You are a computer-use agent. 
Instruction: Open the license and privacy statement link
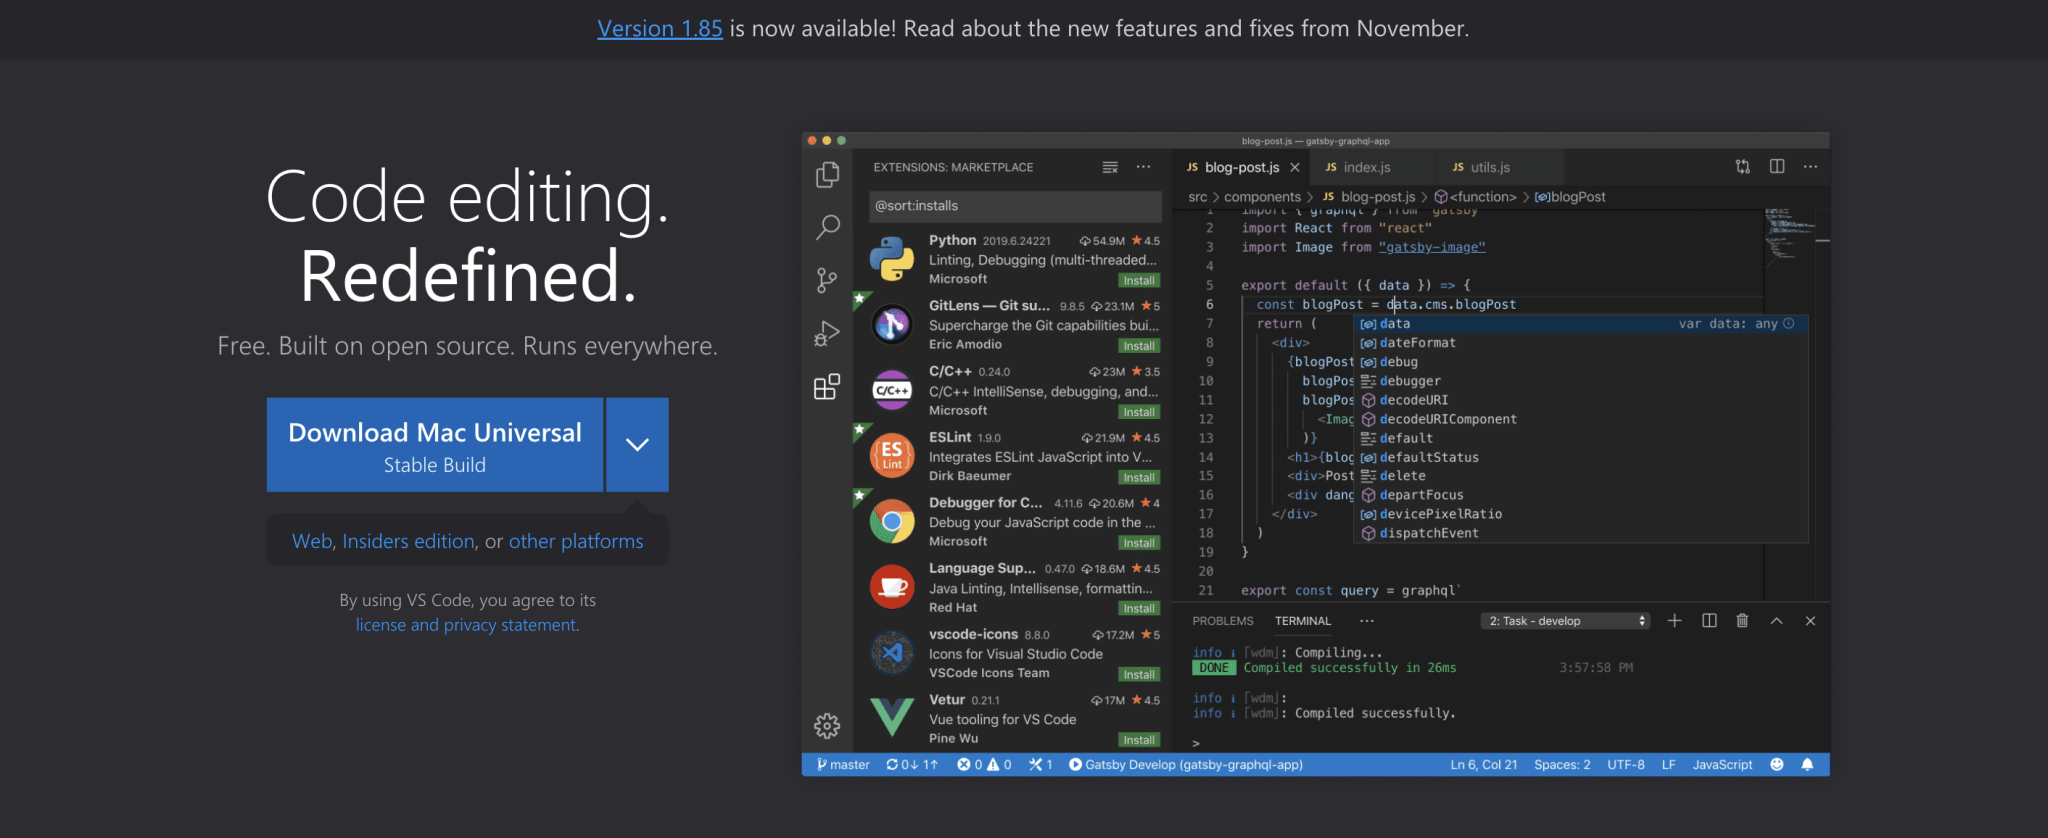pyautogui.click(x=467, y=625)
